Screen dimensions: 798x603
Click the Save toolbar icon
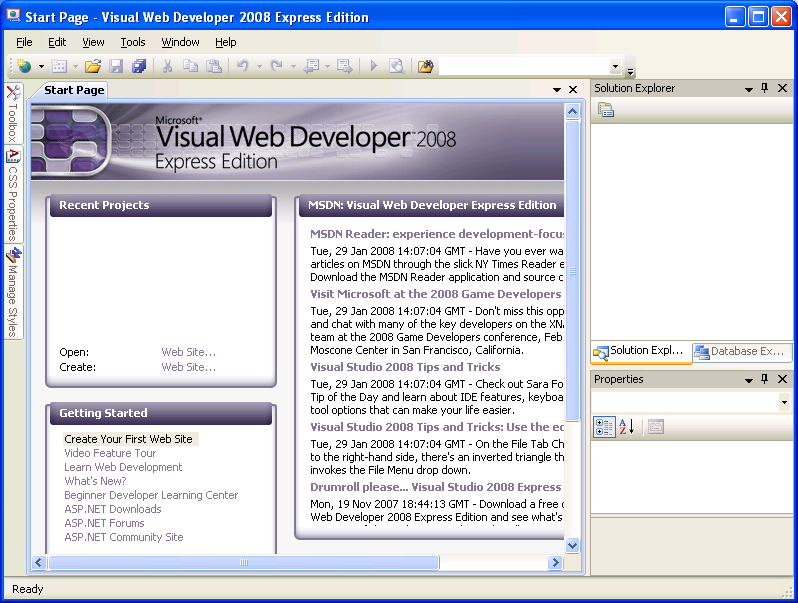(x=116, y=66)
